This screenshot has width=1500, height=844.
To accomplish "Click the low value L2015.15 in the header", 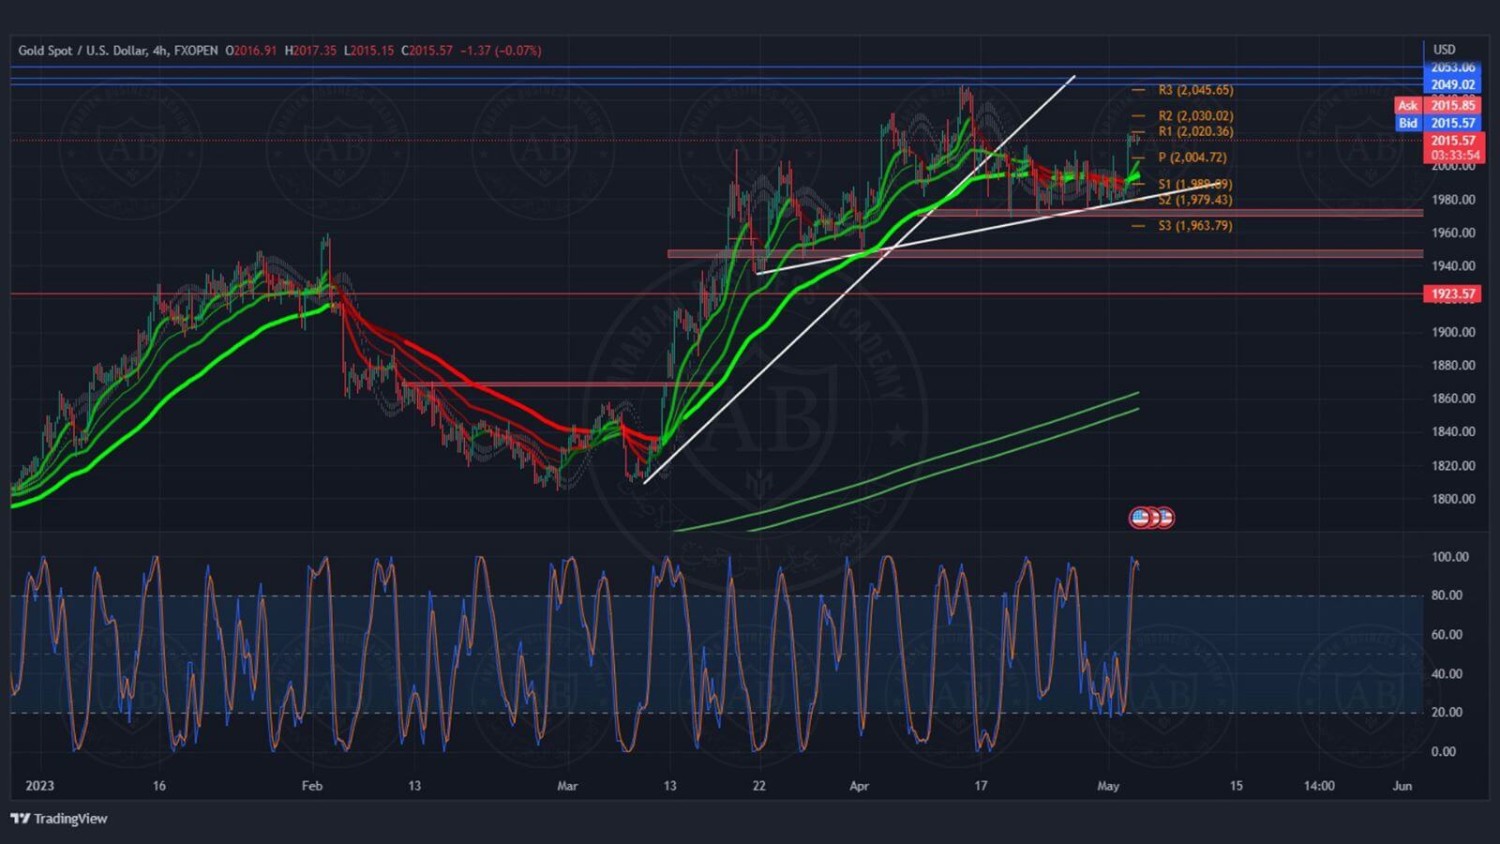I will pyautogui.click(x=369, y=50).
